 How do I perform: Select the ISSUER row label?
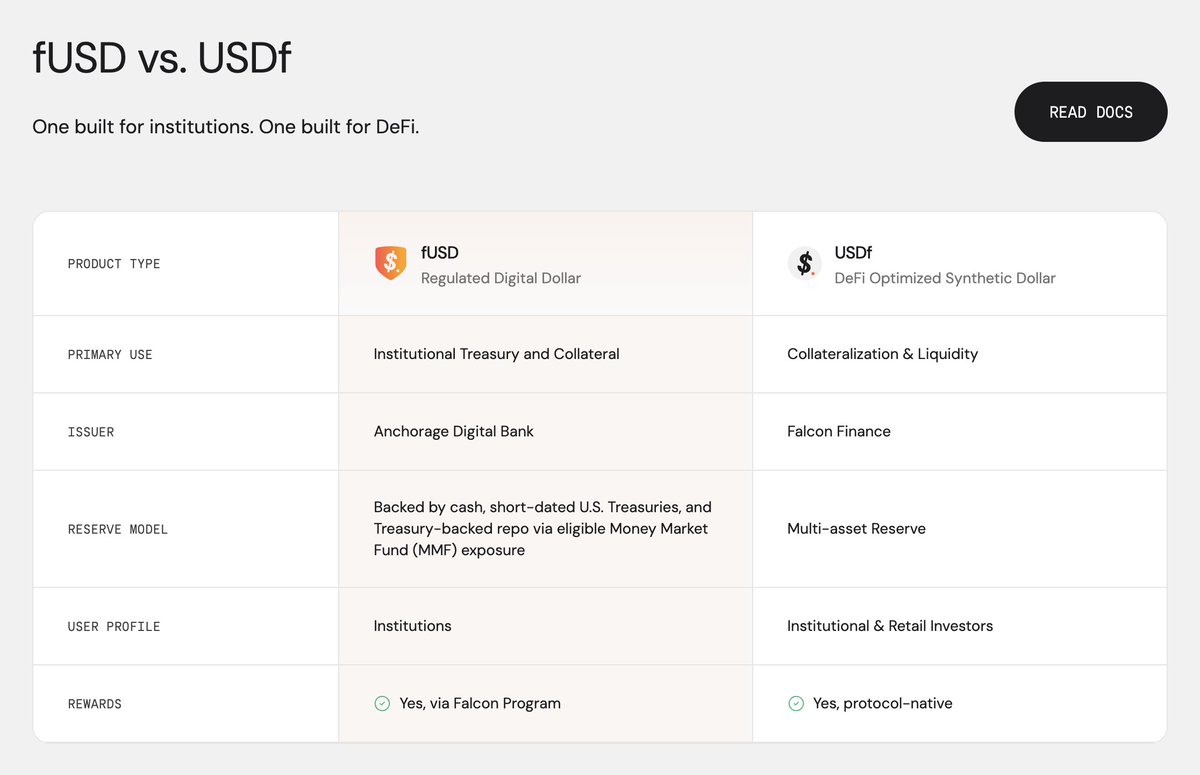pyautogui.click(x=91, y=432)
